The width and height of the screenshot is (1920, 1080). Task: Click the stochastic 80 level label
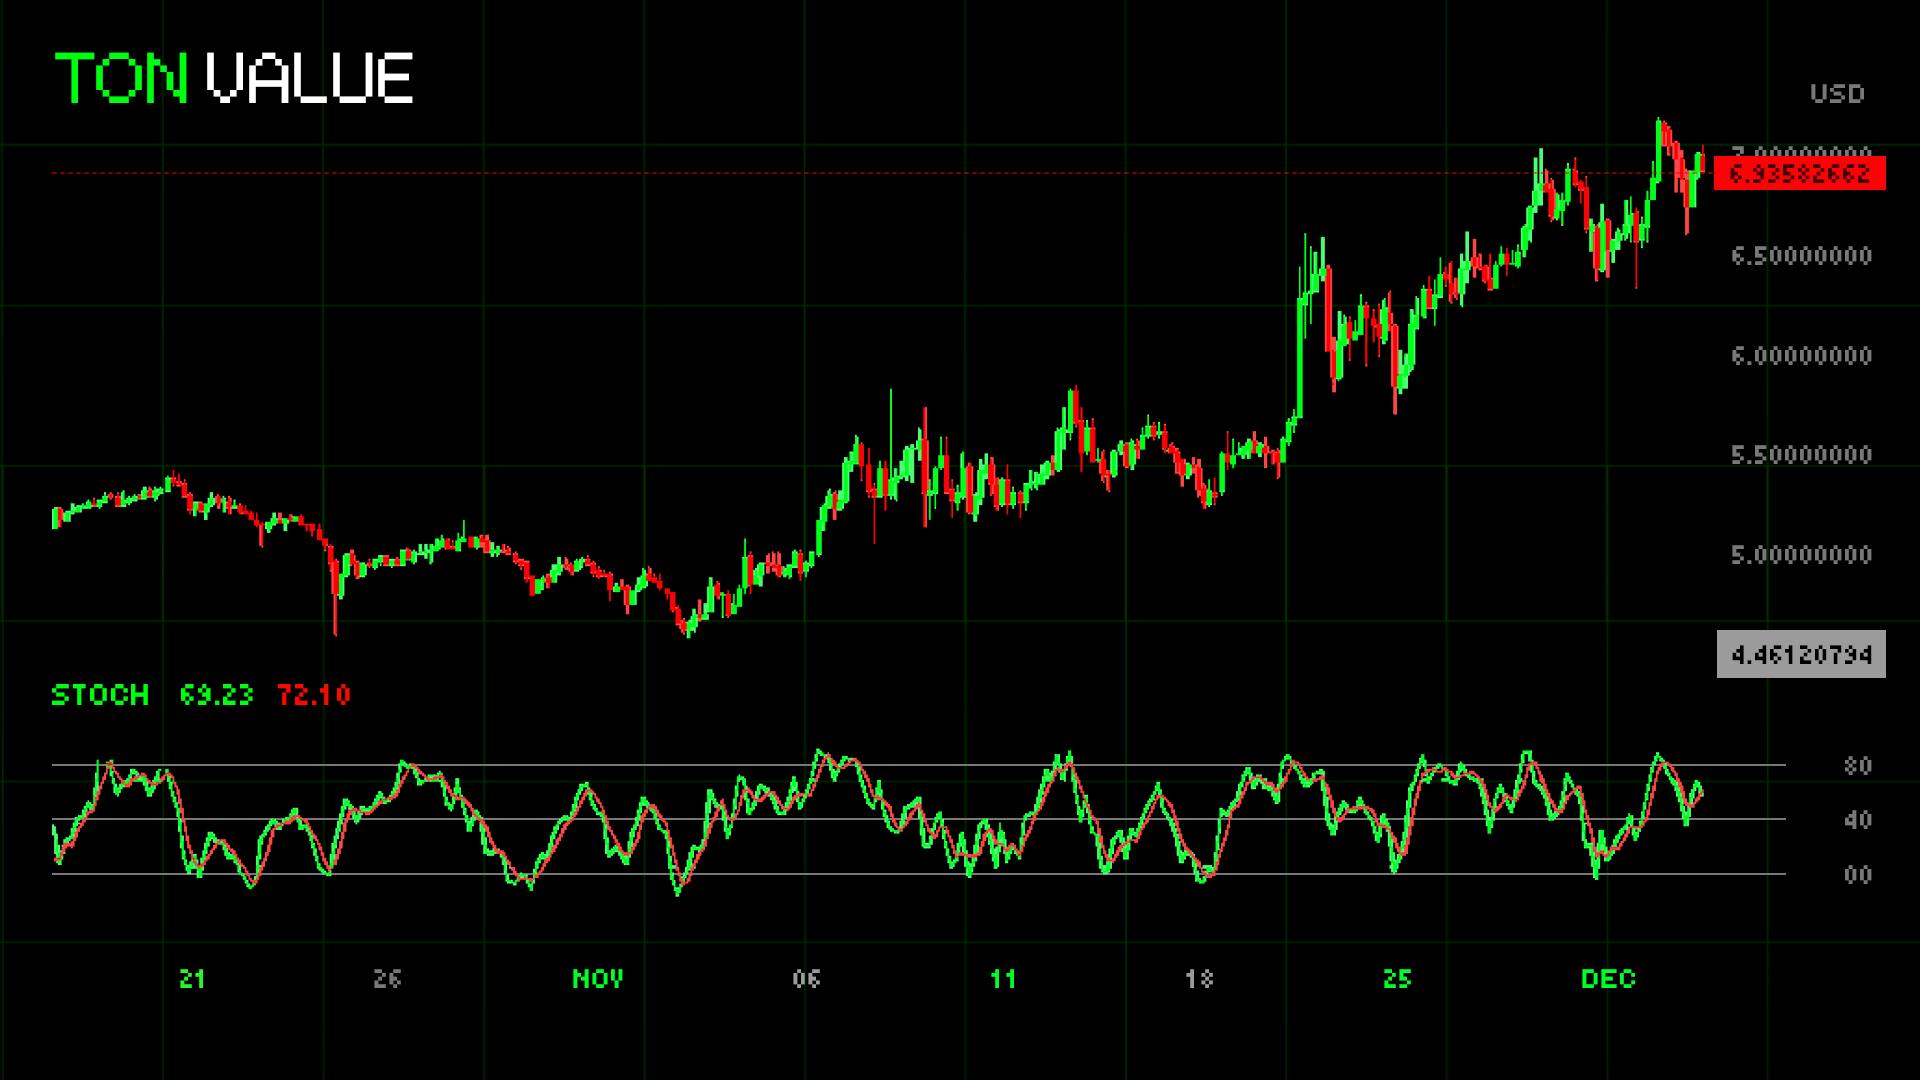click(1858, 767)
